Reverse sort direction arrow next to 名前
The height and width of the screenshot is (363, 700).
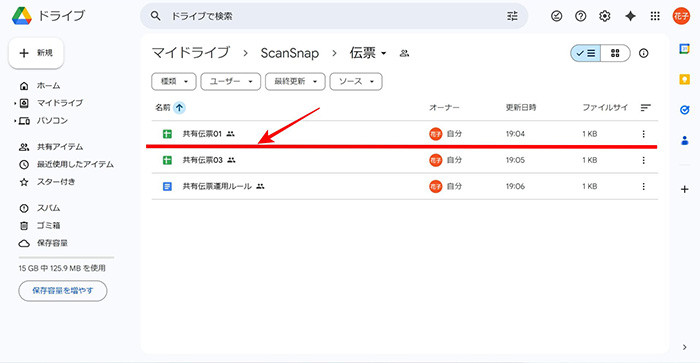pyautogui.click(x=179, y=108)
